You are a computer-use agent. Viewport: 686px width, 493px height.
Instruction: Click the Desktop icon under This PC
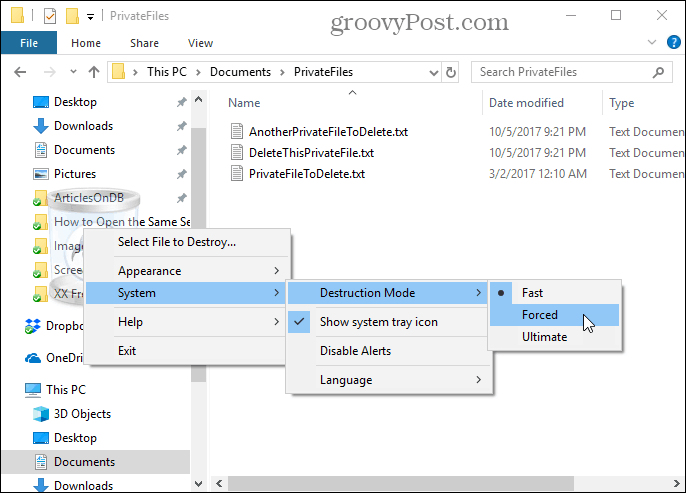(41, 438)
